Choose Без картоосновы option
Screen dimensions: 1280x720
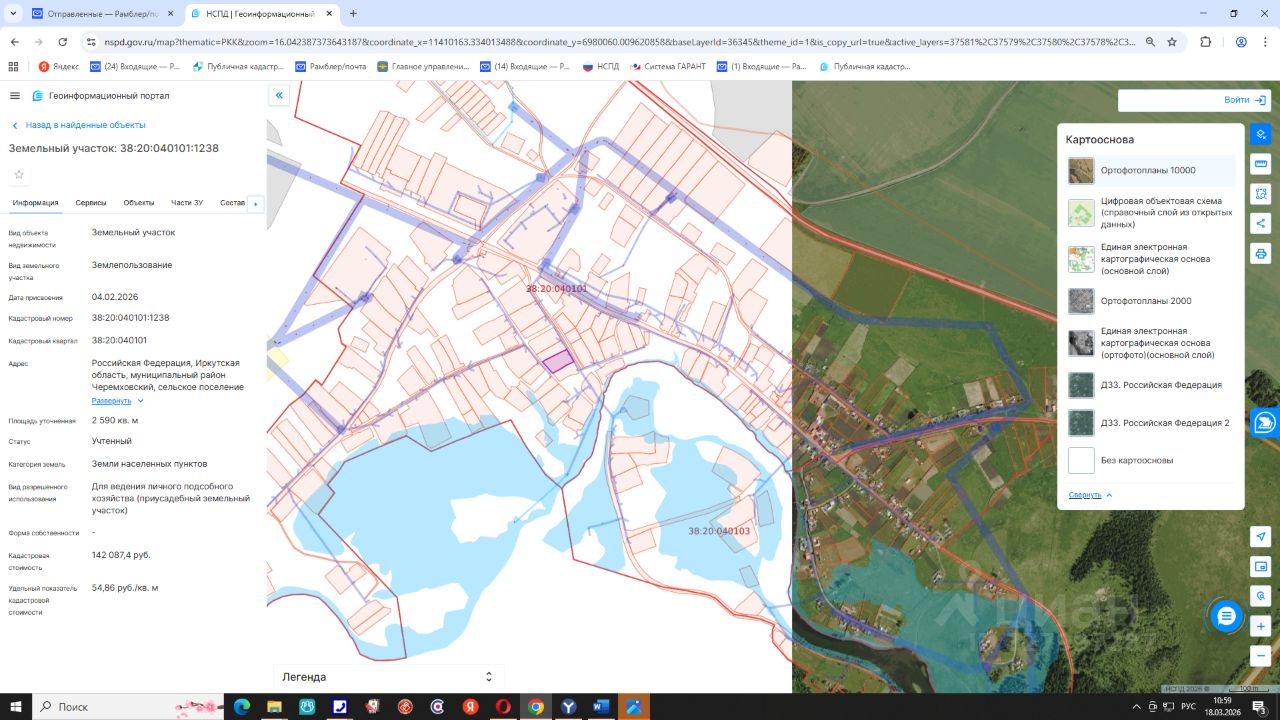point(1150,460)
